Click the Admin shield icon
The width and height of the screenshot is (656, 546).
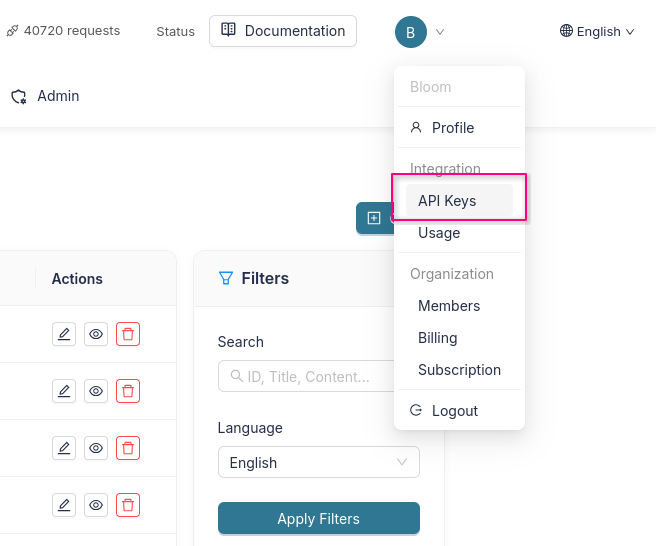point(19,97)
